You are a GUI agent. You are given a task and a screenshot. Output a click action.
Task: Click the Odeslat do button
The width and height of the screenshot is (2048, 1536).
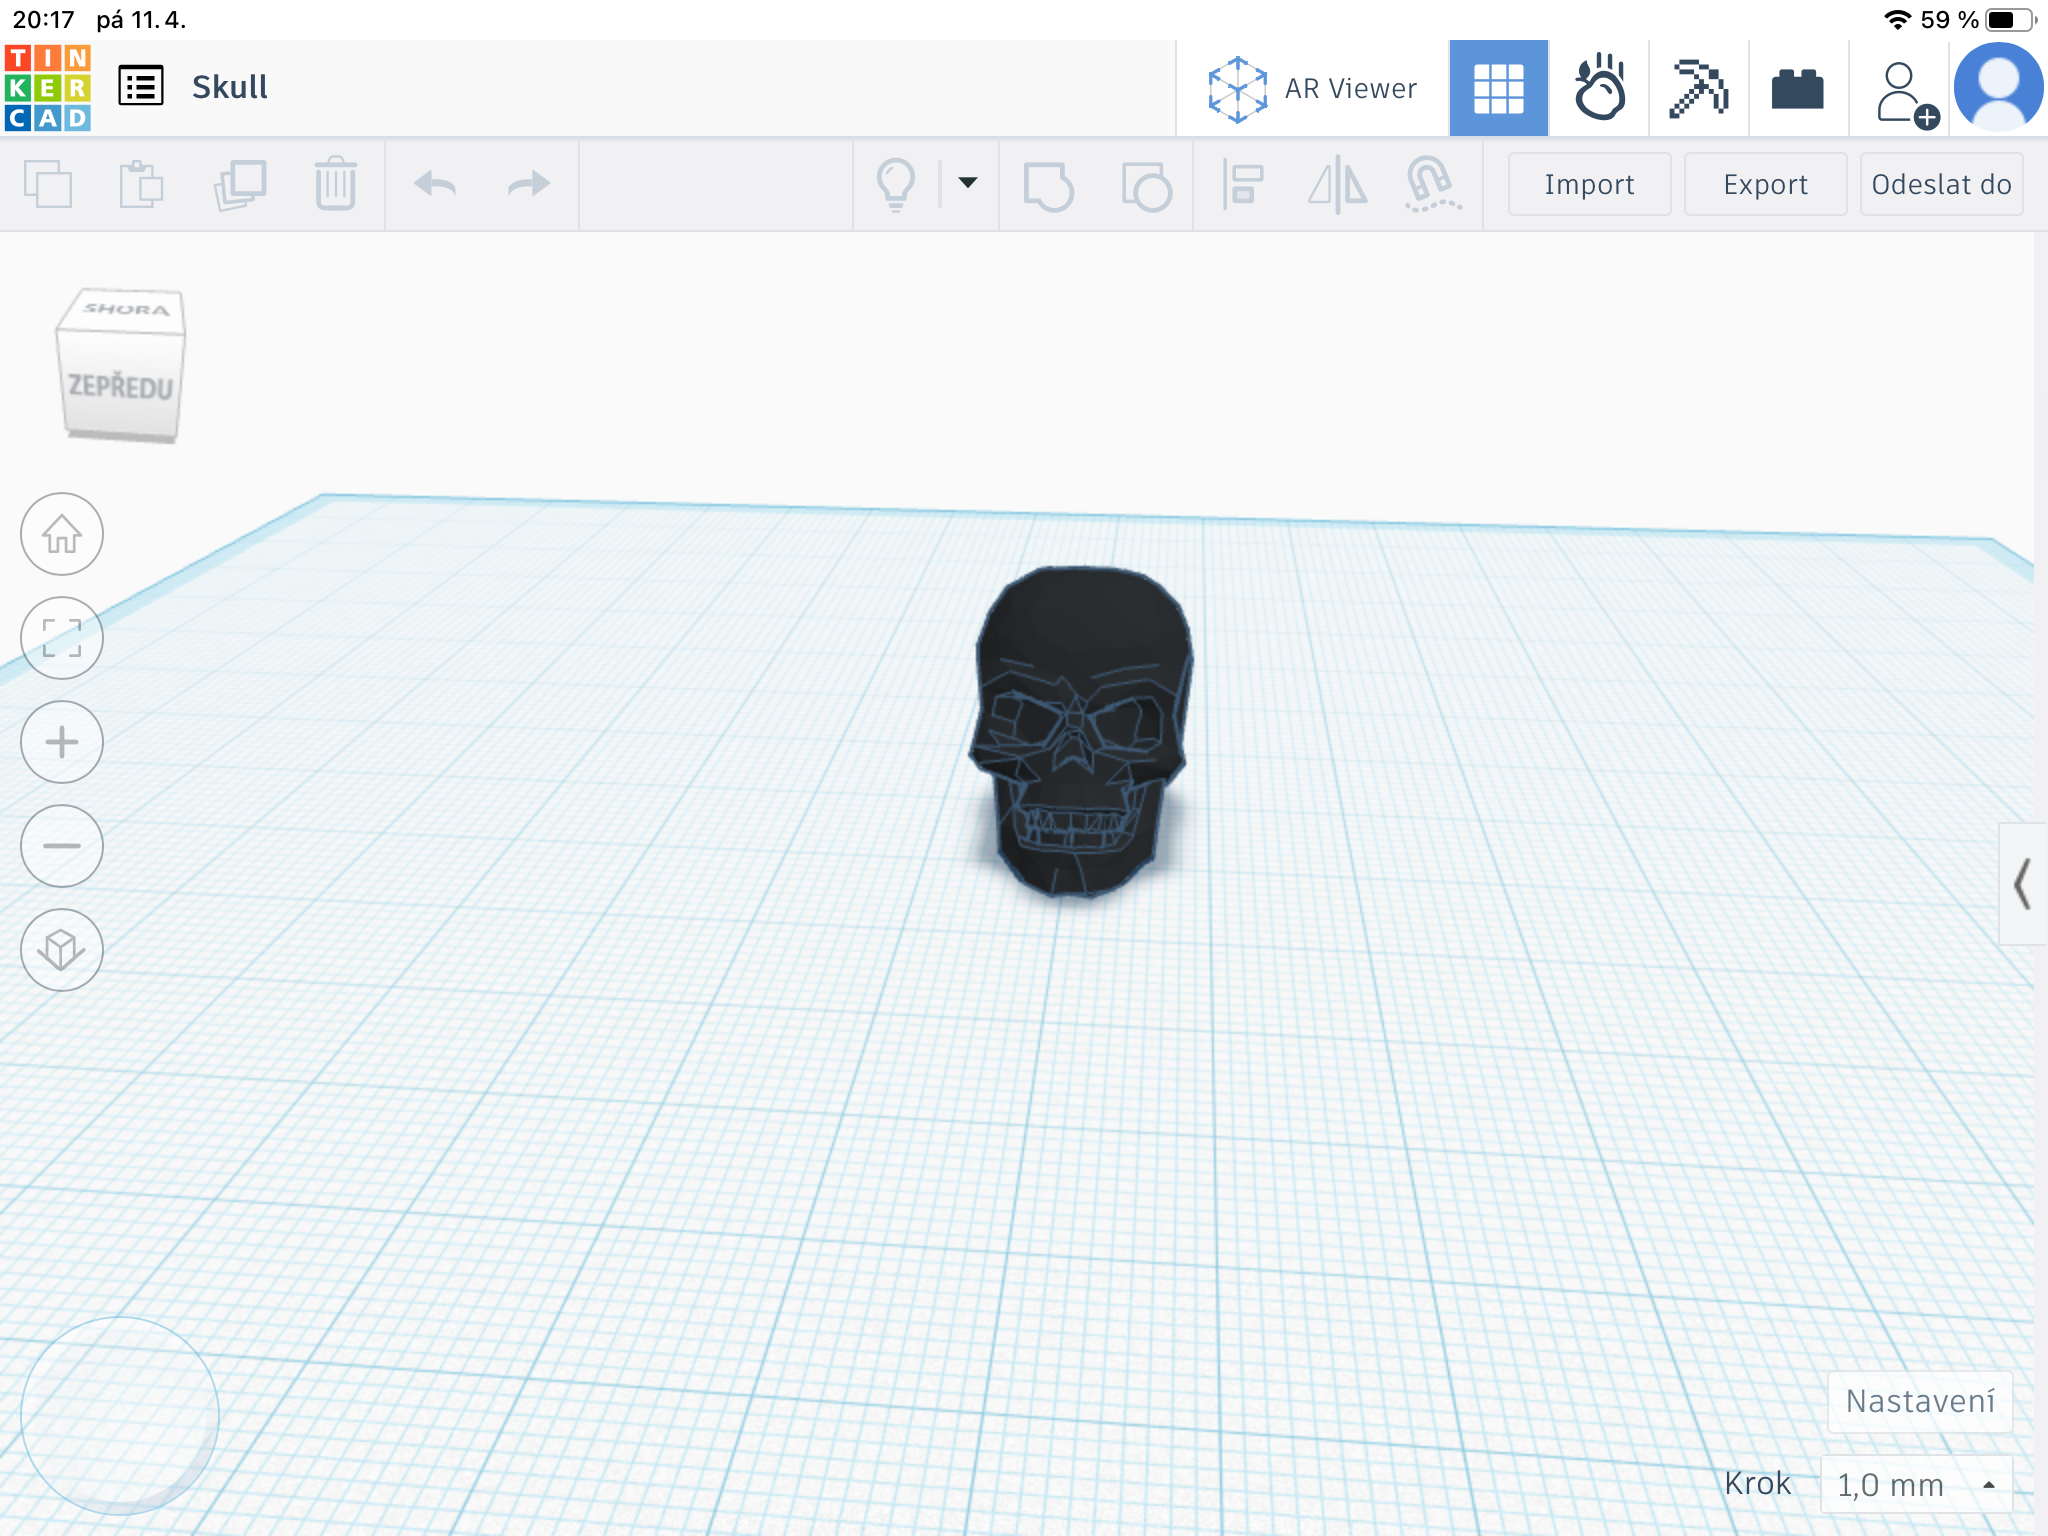click(x=1941, y=184)
